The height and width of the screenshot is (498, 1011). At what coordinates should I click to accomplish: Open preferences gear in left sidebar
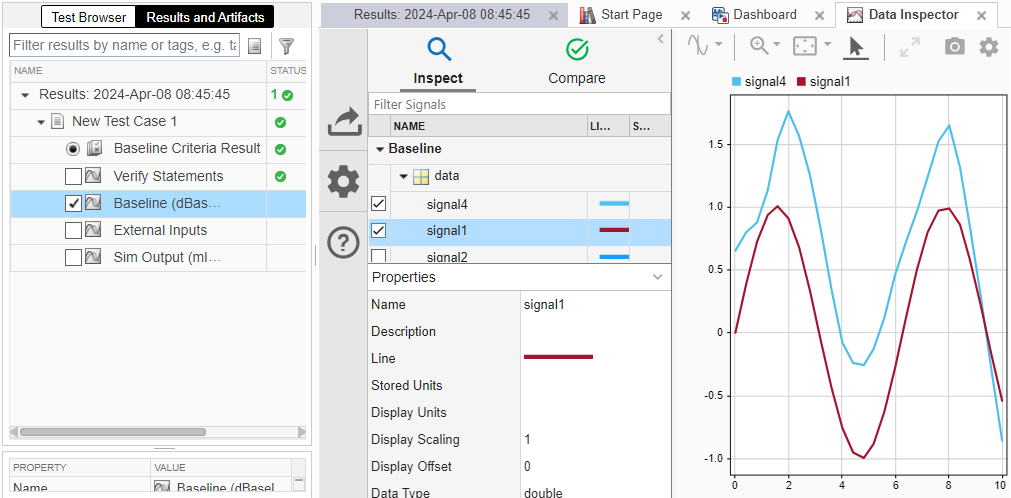(343, 182)
